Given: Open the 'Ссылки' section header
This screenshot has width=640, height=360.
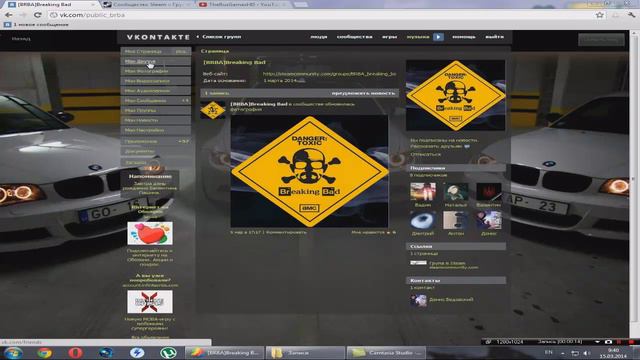Looking at the screenshot, I should coord(456,247).
